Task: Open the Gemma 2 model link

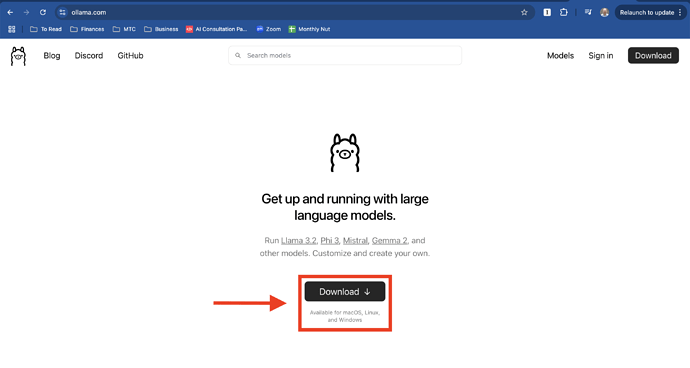Action: tap(389, 240)
